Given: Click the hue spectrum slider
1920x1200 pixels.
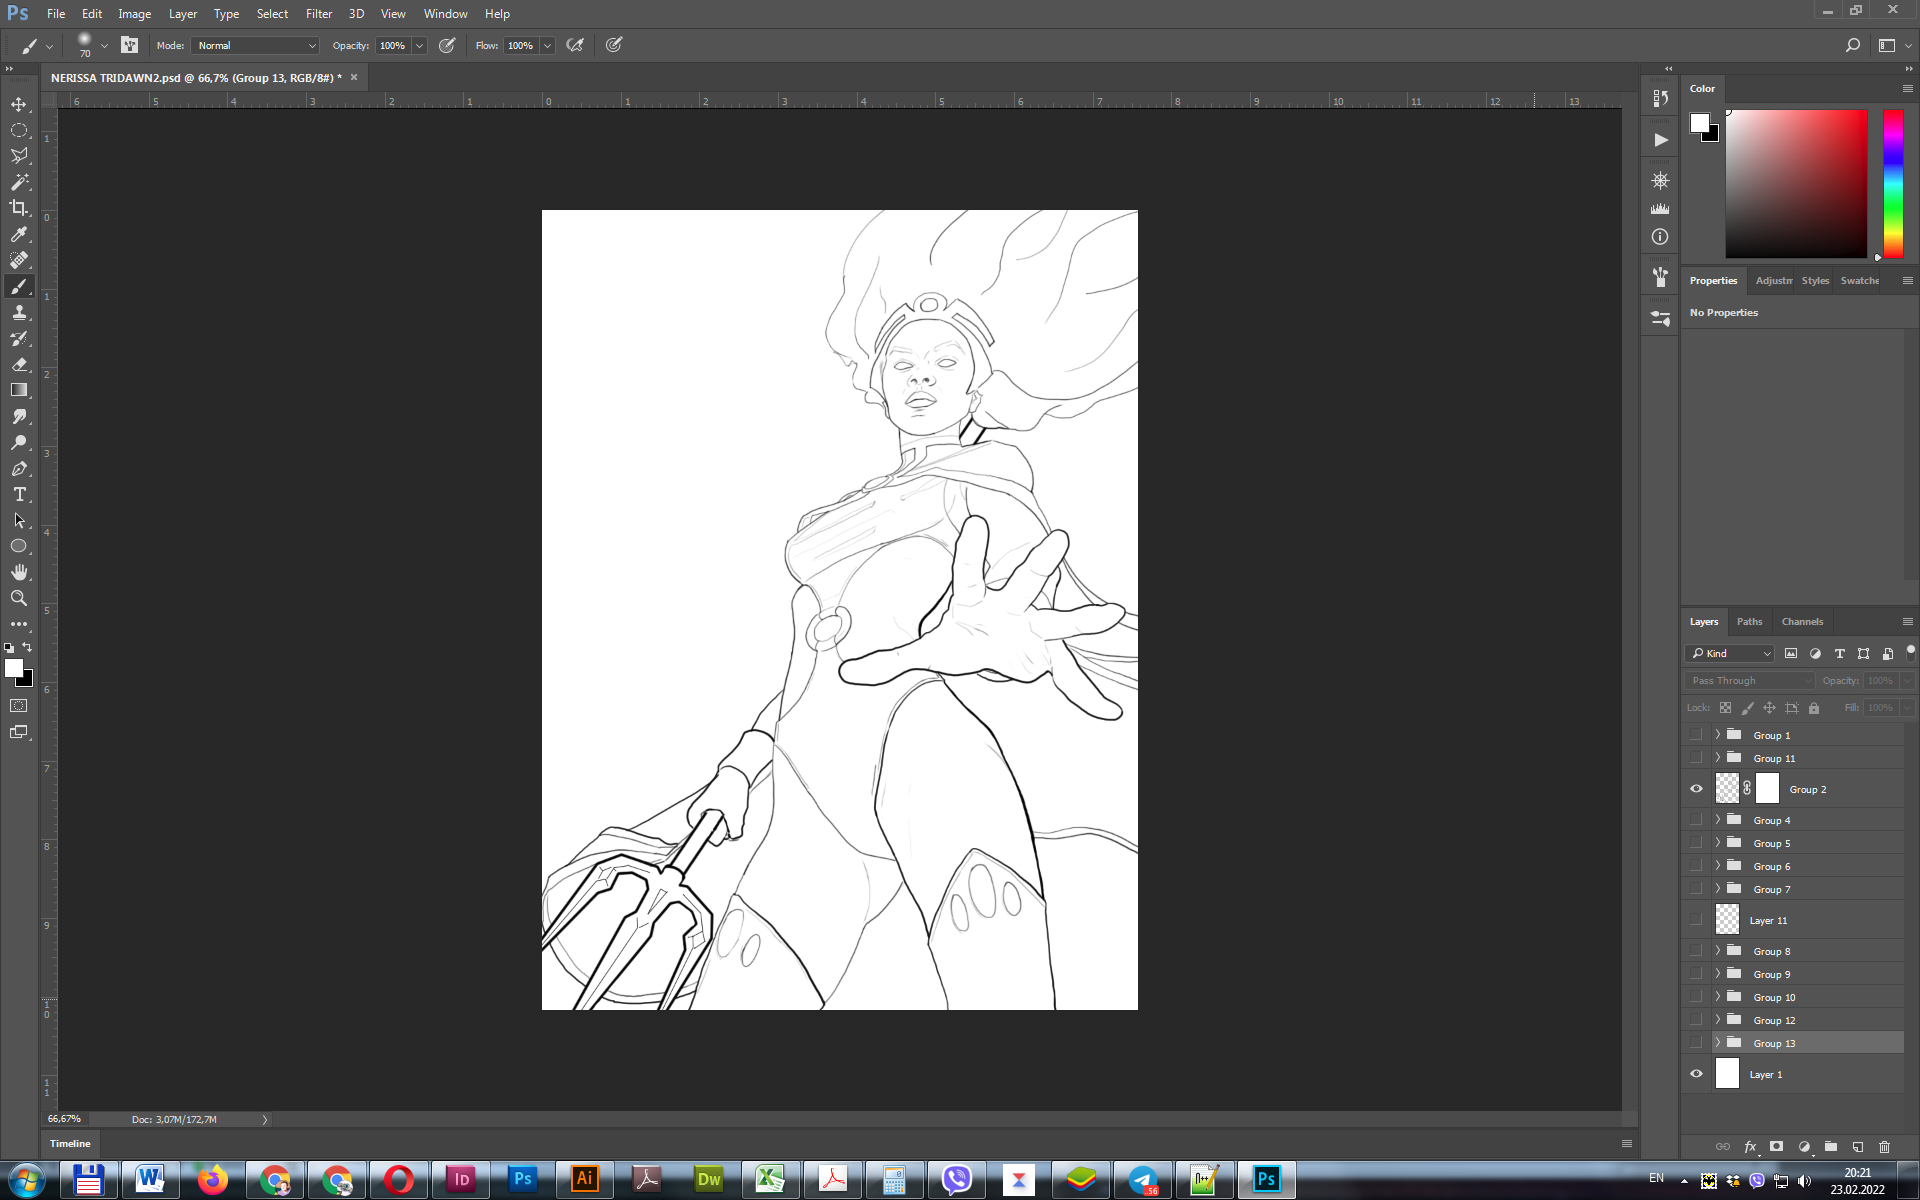Looking at the screenshot, I should tap(1893, 184).
